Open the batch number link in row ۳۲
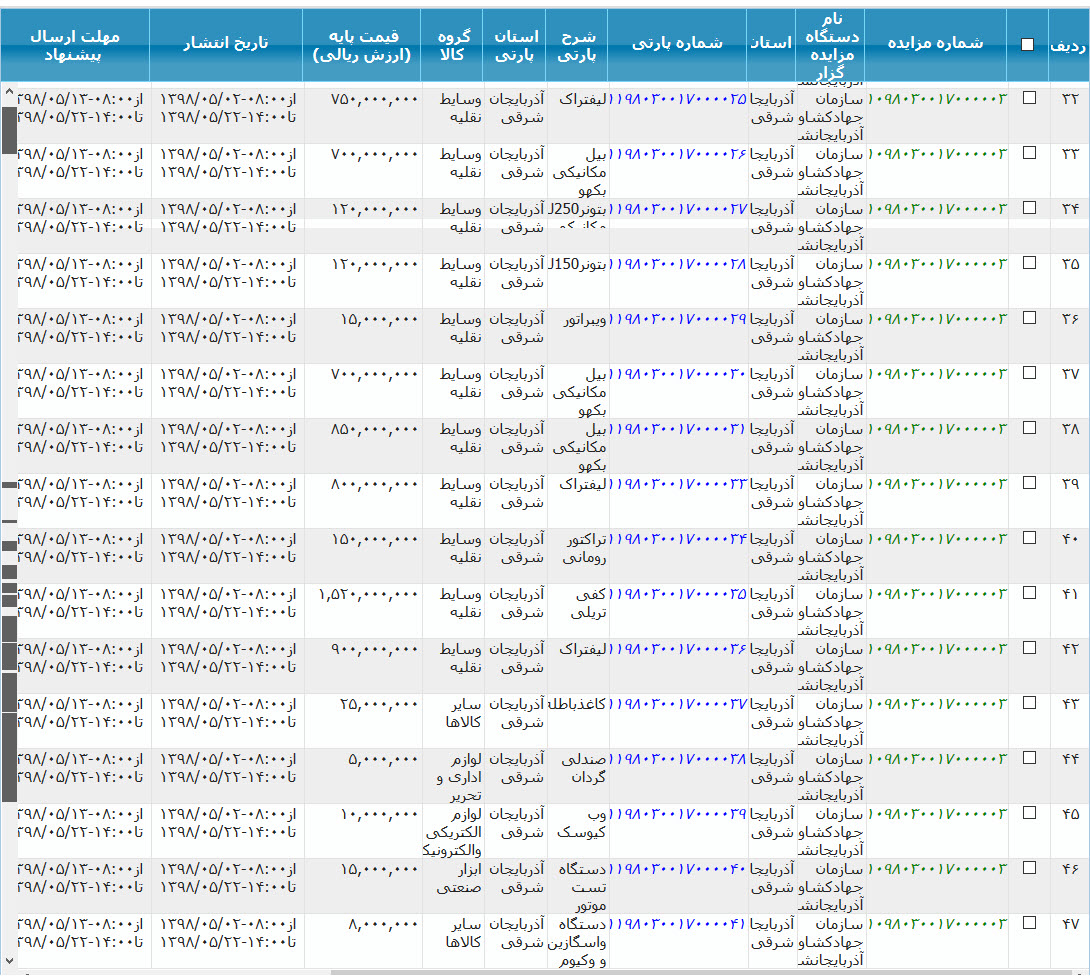The height and width of the screenshot is (976, 1090). (x=679, y=99)
